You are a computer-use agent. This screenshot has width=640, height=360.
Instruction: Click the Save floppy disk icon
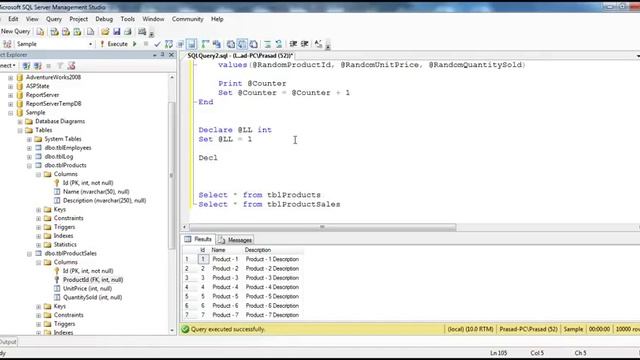pos(116,32)
